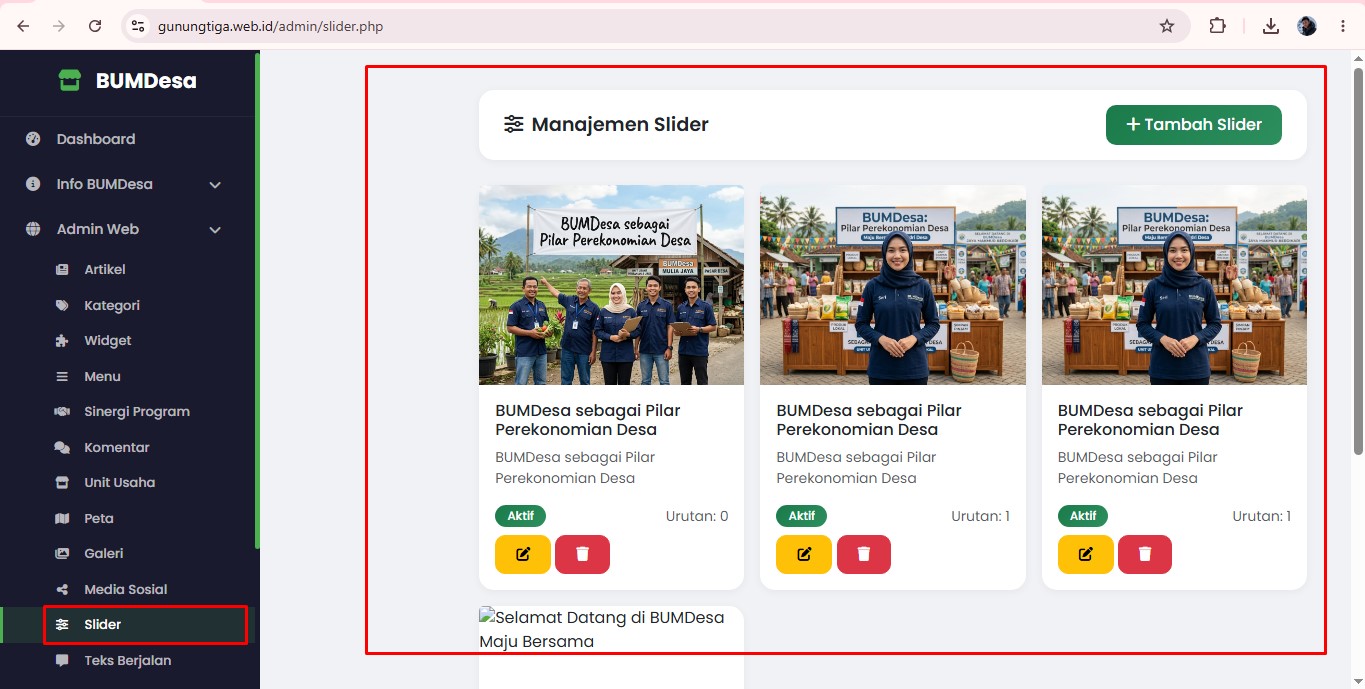The width and height of the screenshot is (1365, 689).
Task: Open Komentar in the sidebar
Action: point(128,447)
